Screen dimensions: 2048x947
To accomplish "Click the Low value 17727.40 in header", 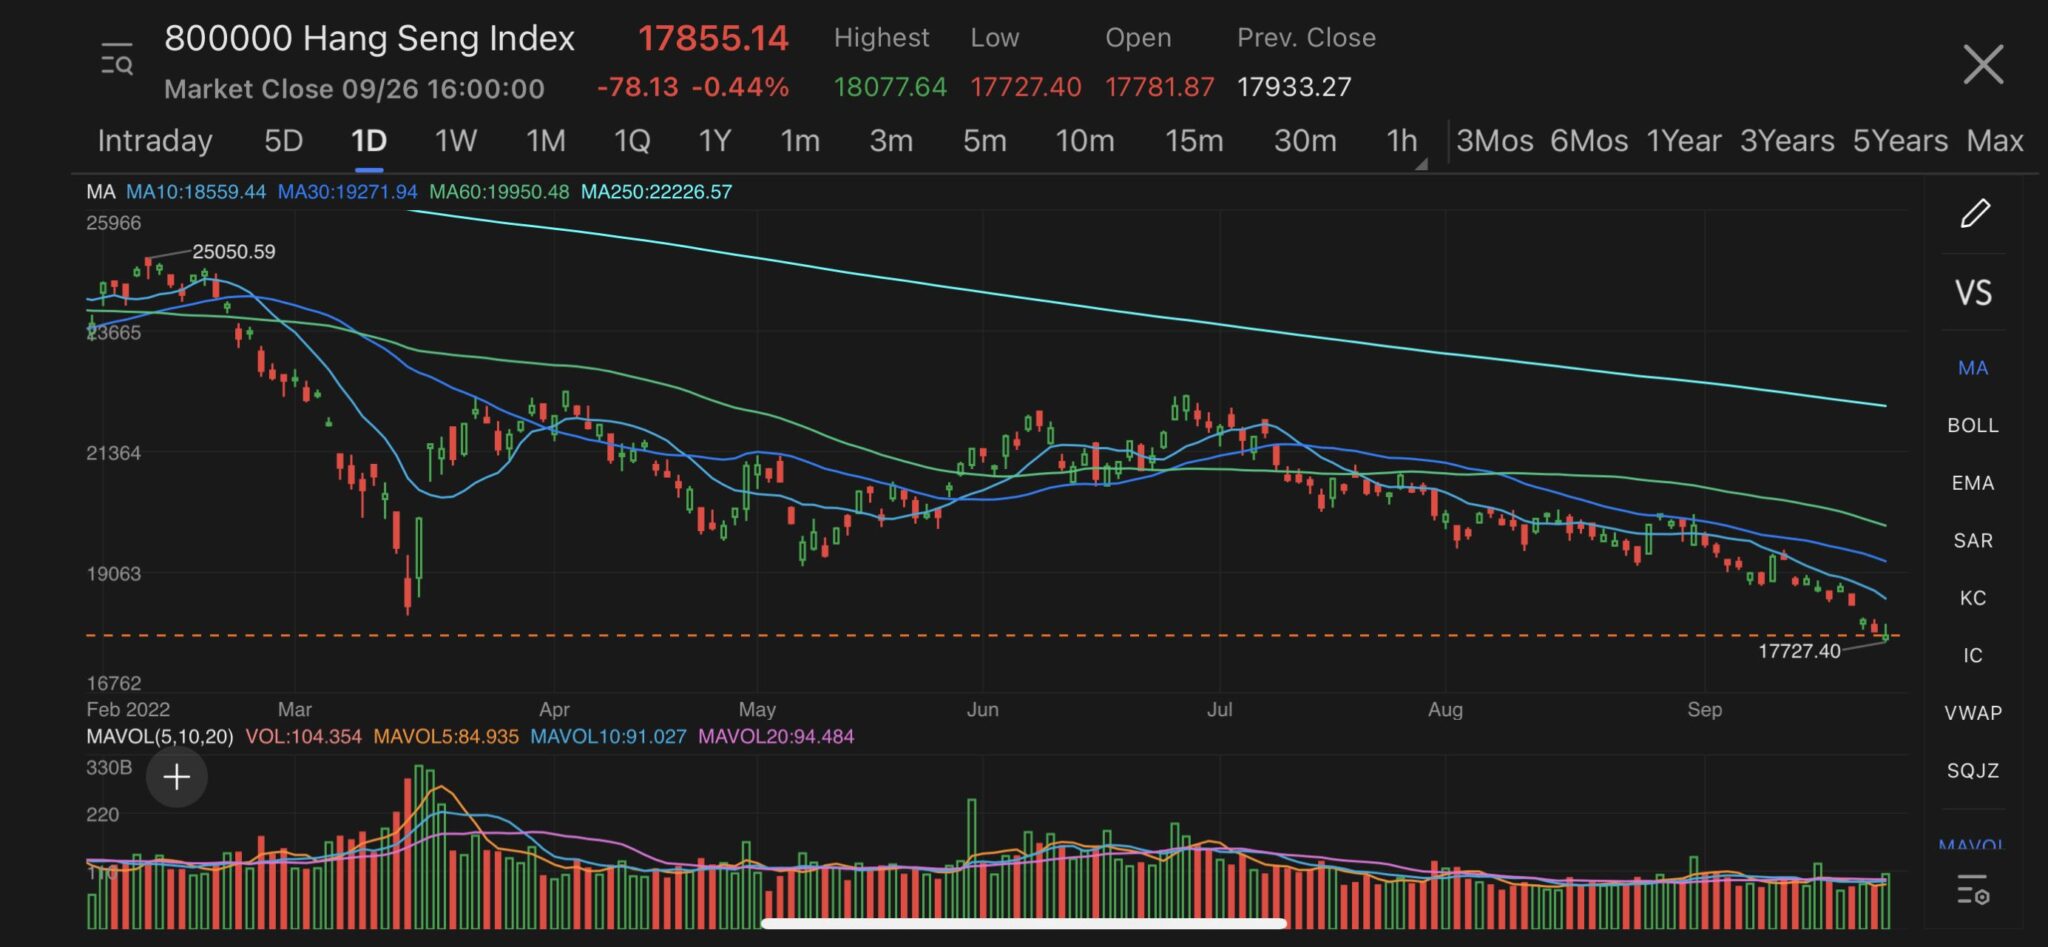I will (x=1025, y=87).
